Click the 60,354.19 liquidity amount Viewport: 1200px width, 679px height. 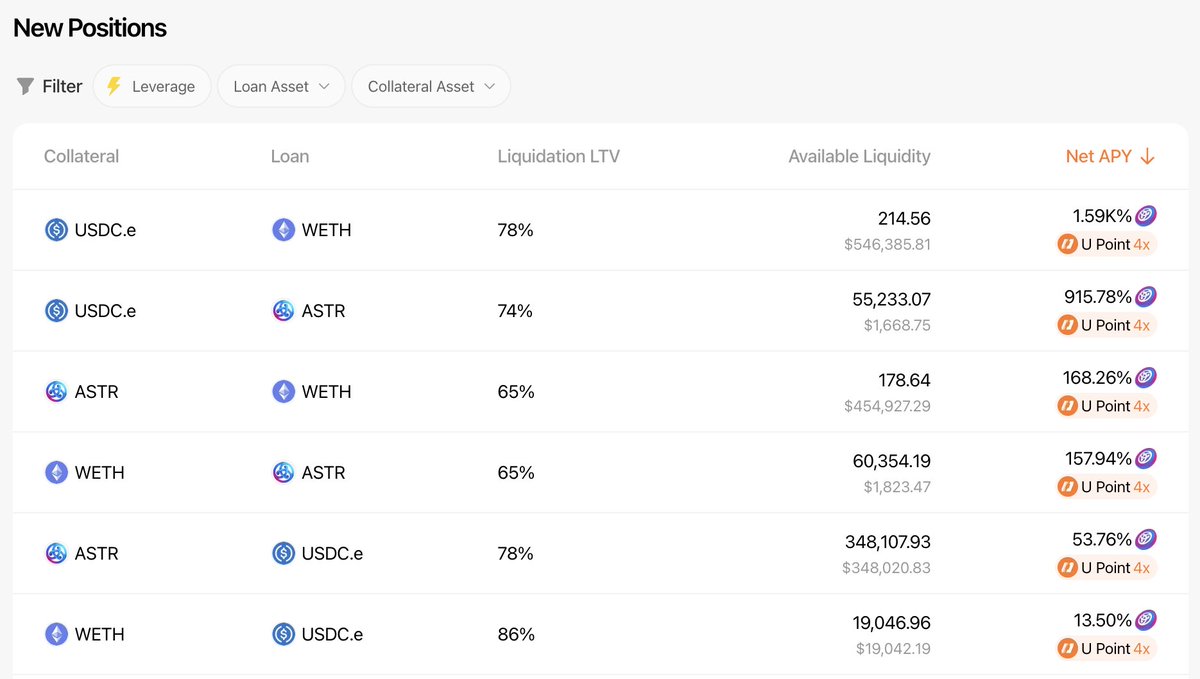[x=891, y=461]
